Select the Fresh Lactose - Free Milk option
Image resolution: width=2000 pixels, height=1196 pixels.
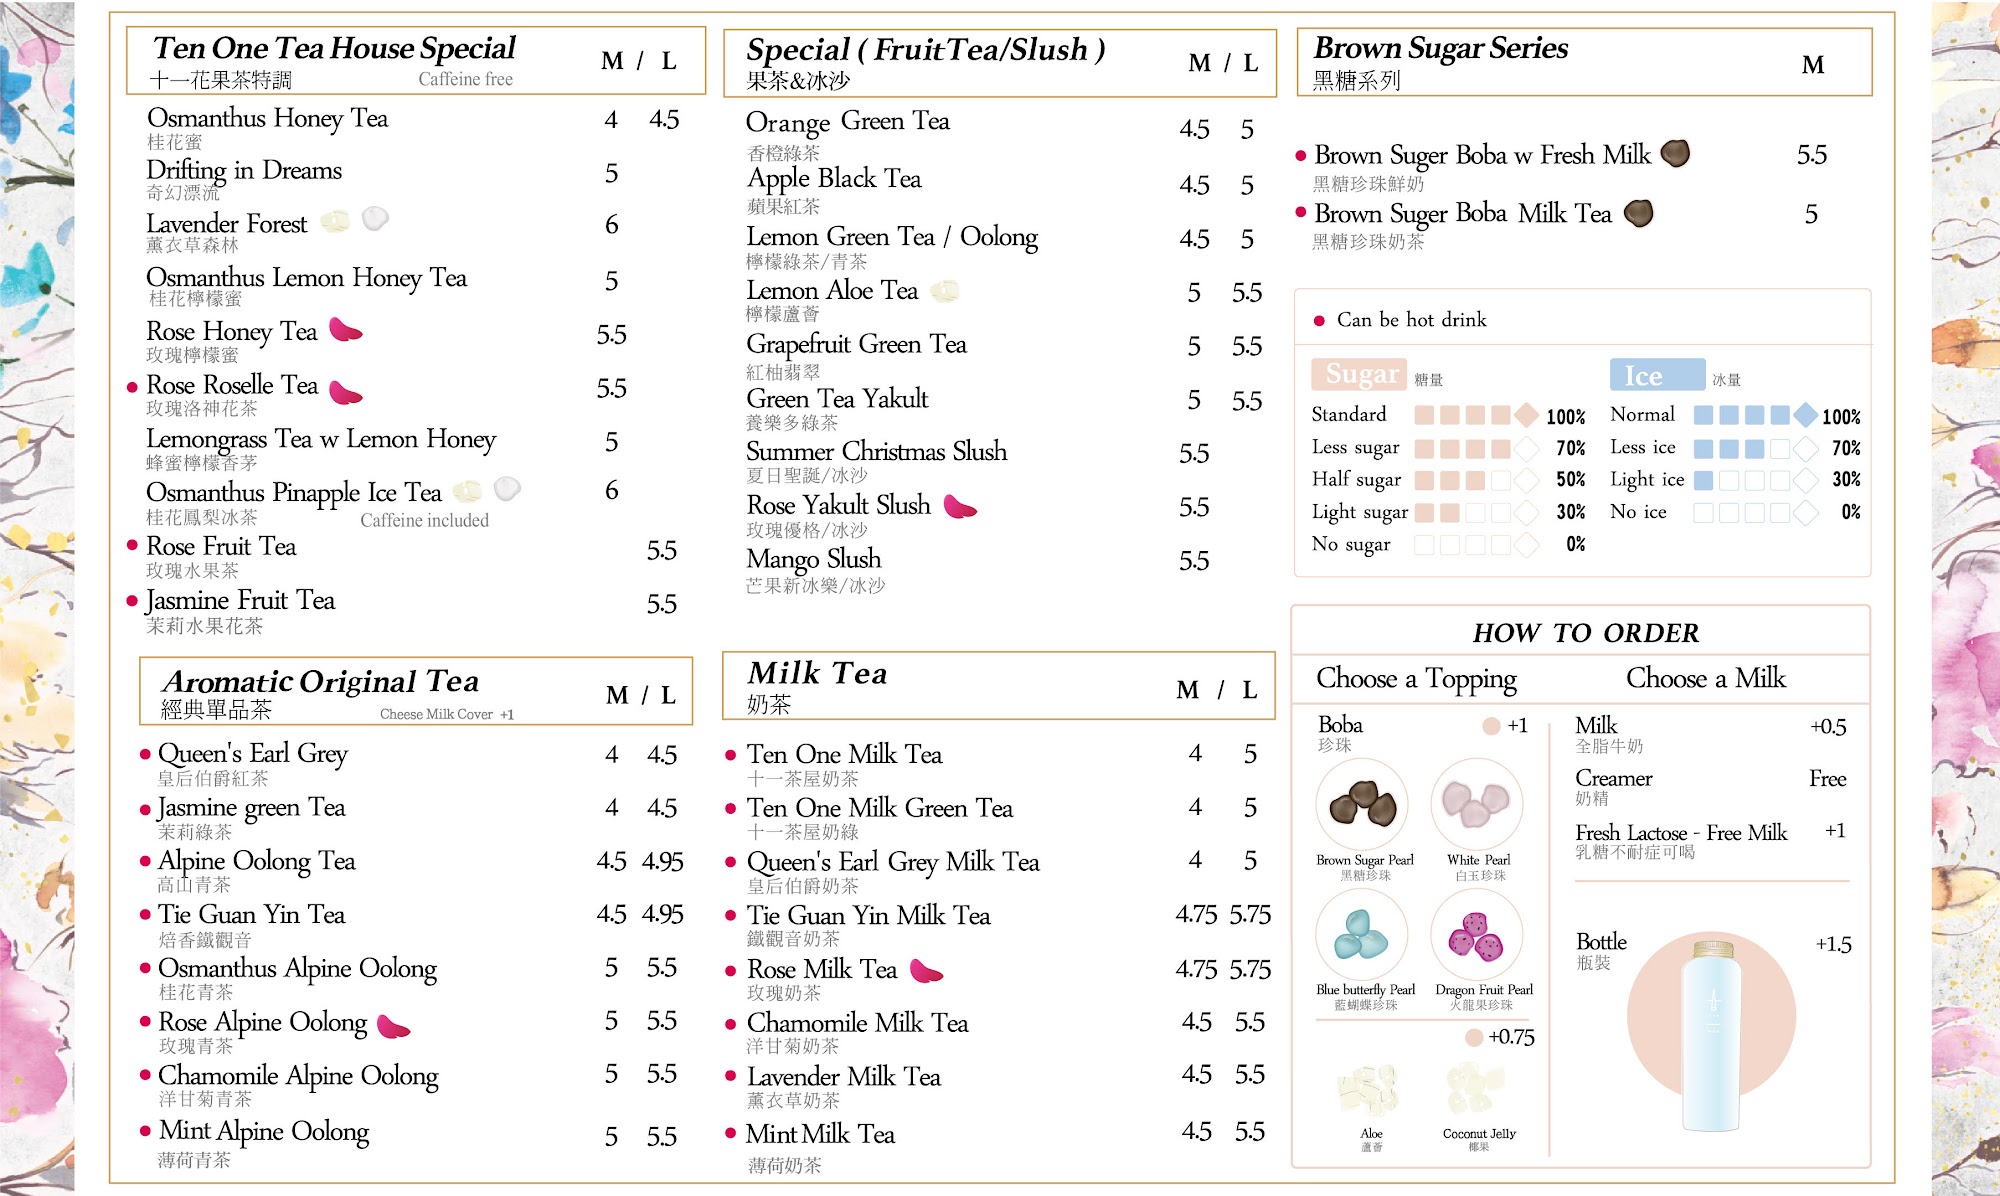click(x=1680, y=833)
